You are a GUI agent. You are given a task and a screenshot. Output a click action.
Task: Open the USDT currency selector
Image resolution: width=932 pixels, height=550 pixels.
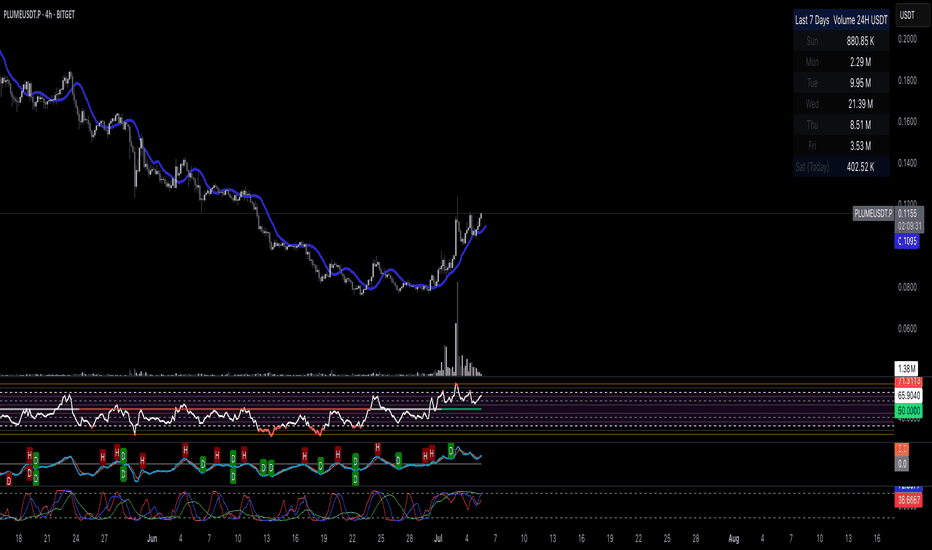click(x=912, y=15)
